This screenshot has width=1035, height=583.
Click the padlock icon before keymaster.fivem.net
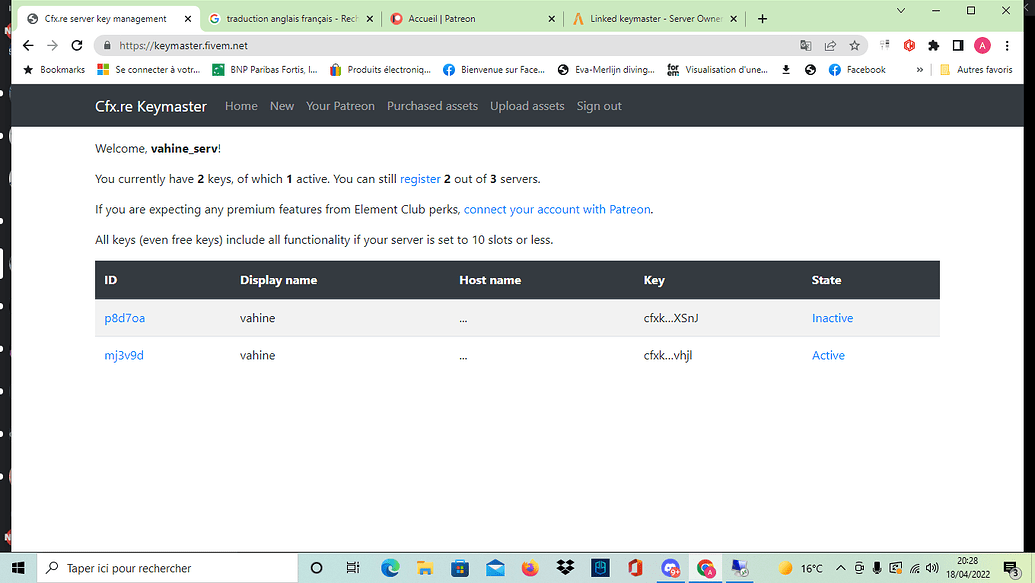pyautogui.click(x=107, y=45)
